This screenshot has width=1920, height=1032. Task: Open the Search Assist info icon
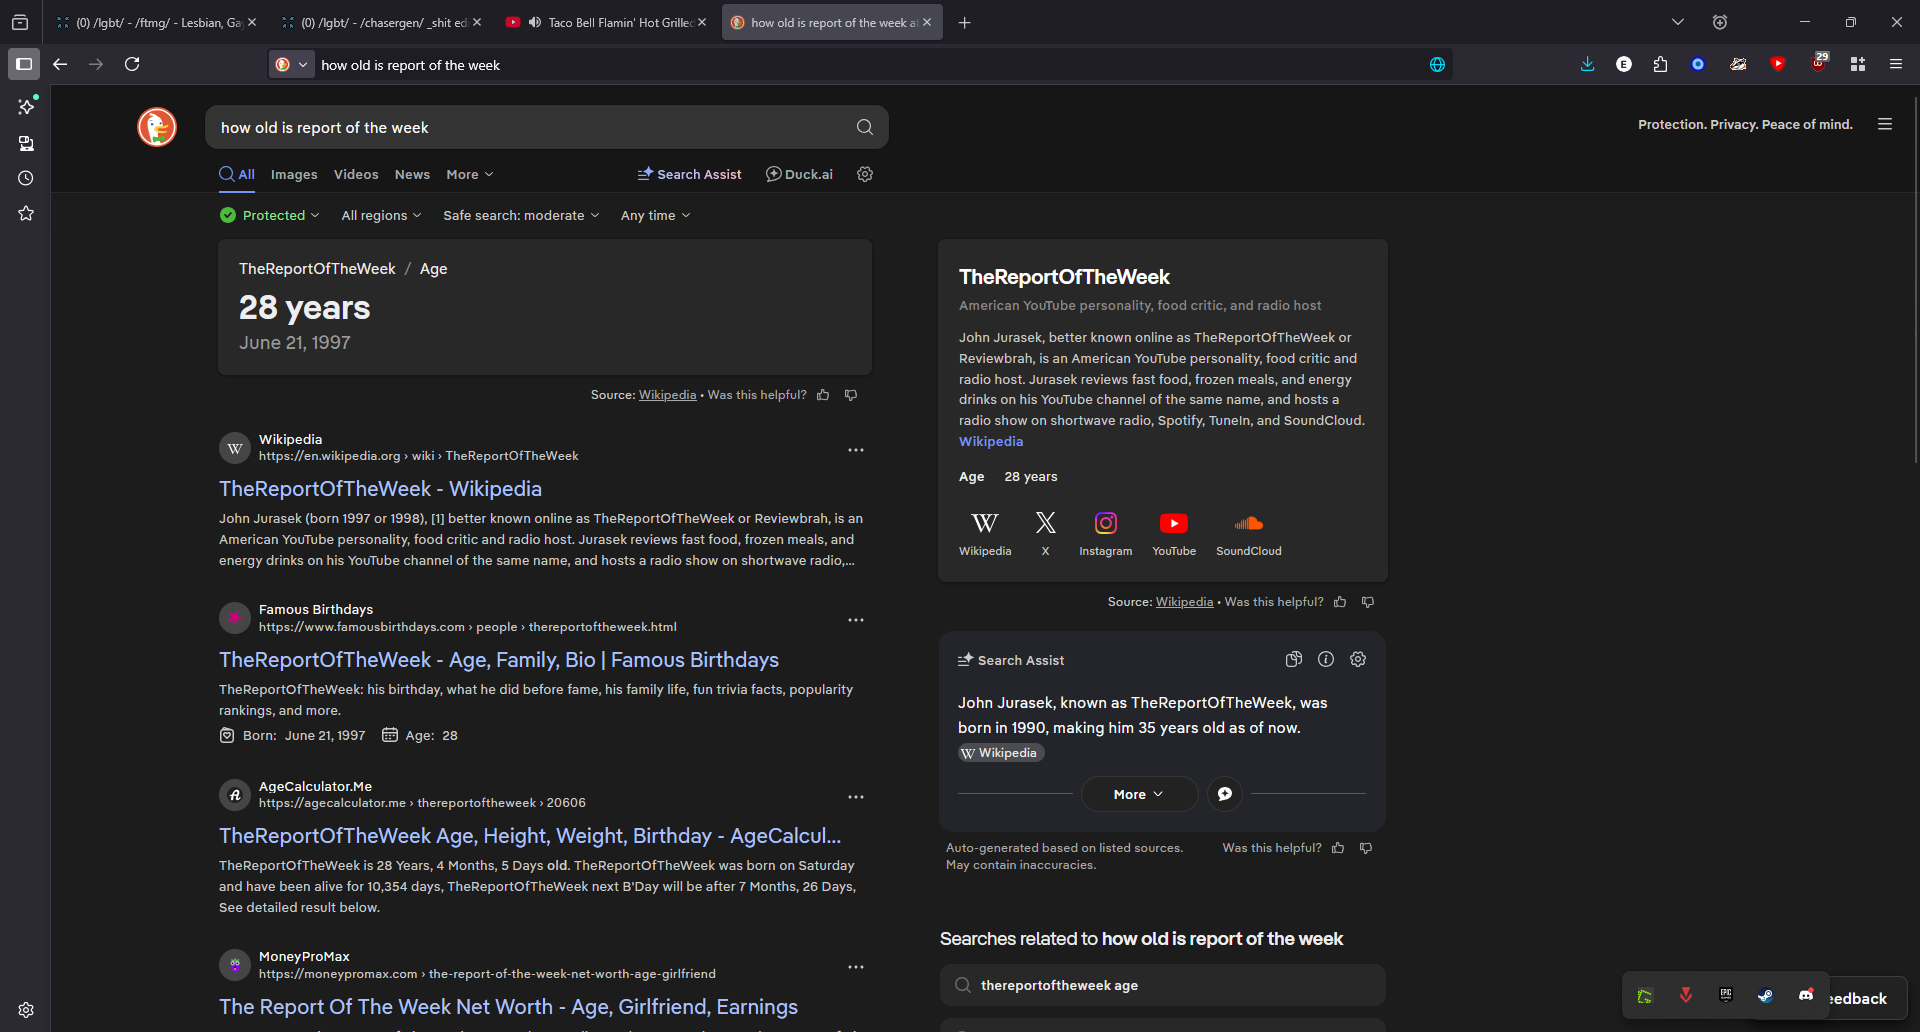point(1326,659)
